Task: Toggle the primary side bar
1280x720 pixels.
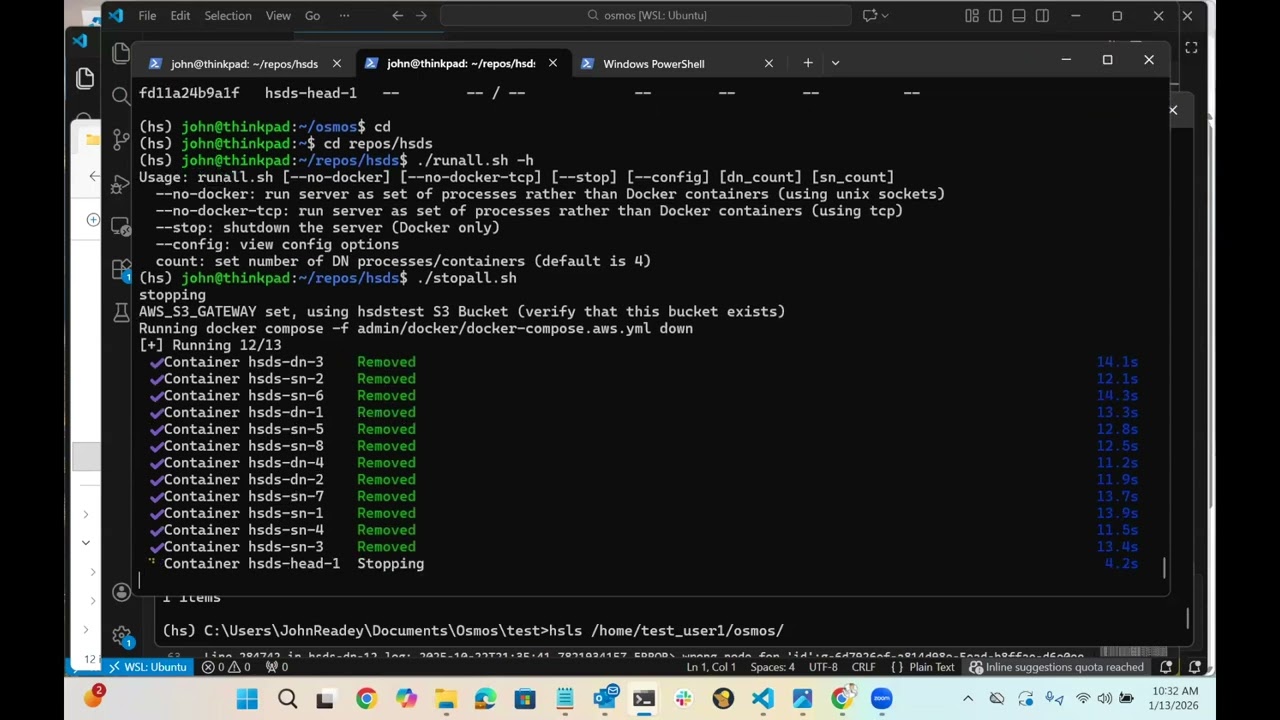Action: tap(995, 16)
